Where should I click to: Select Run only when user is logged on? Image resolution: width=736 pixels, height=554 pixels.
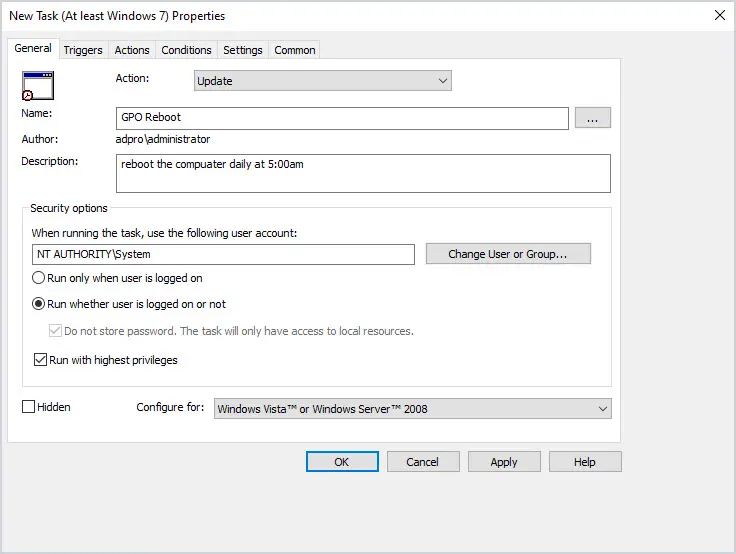pyautogui.click(x=38, y=278)
